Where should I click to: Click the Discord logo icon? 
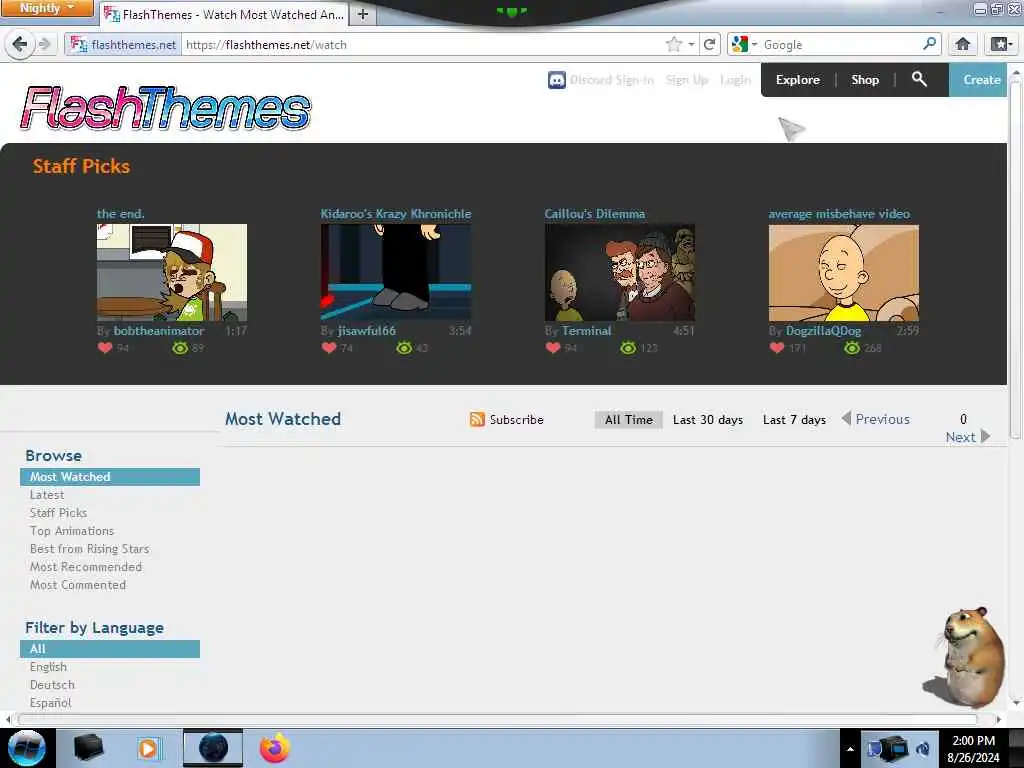556,80
